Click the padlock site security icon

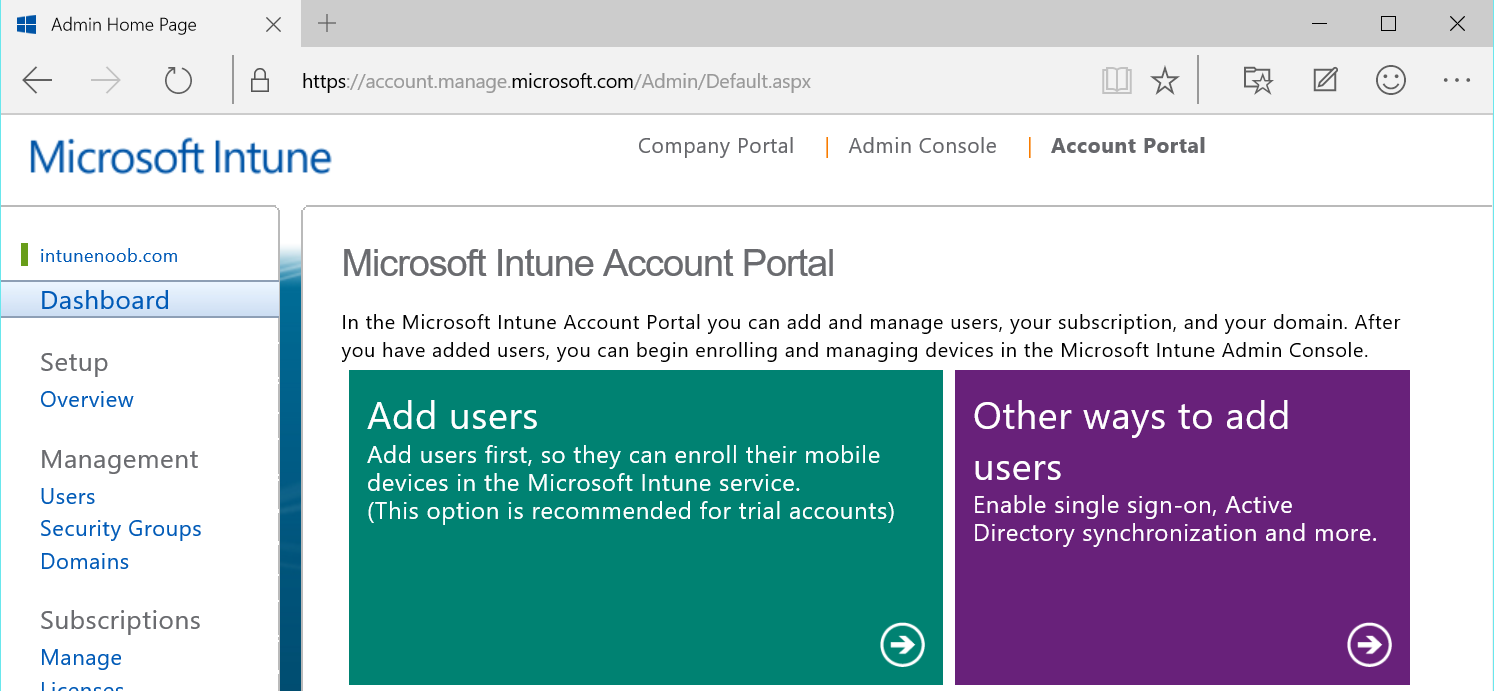(260, 81)
